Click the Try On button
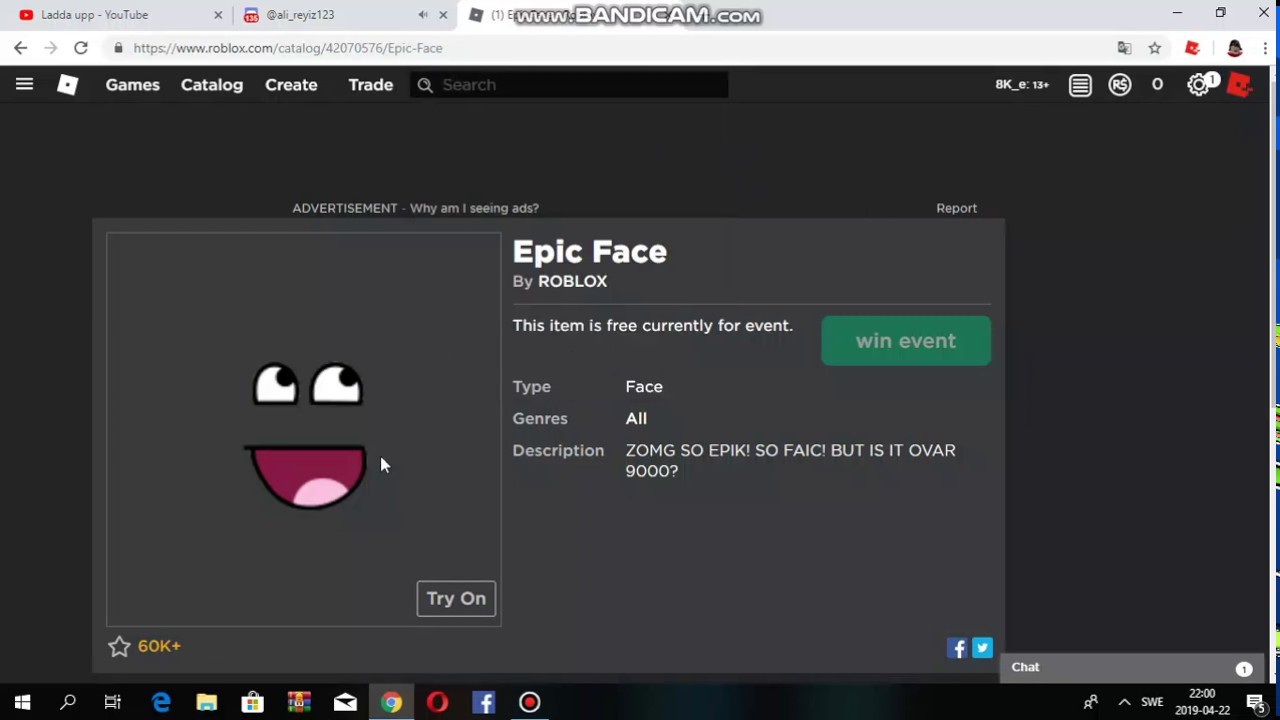The width and height of the screenshot is (1280, 720). pos(456,599)
